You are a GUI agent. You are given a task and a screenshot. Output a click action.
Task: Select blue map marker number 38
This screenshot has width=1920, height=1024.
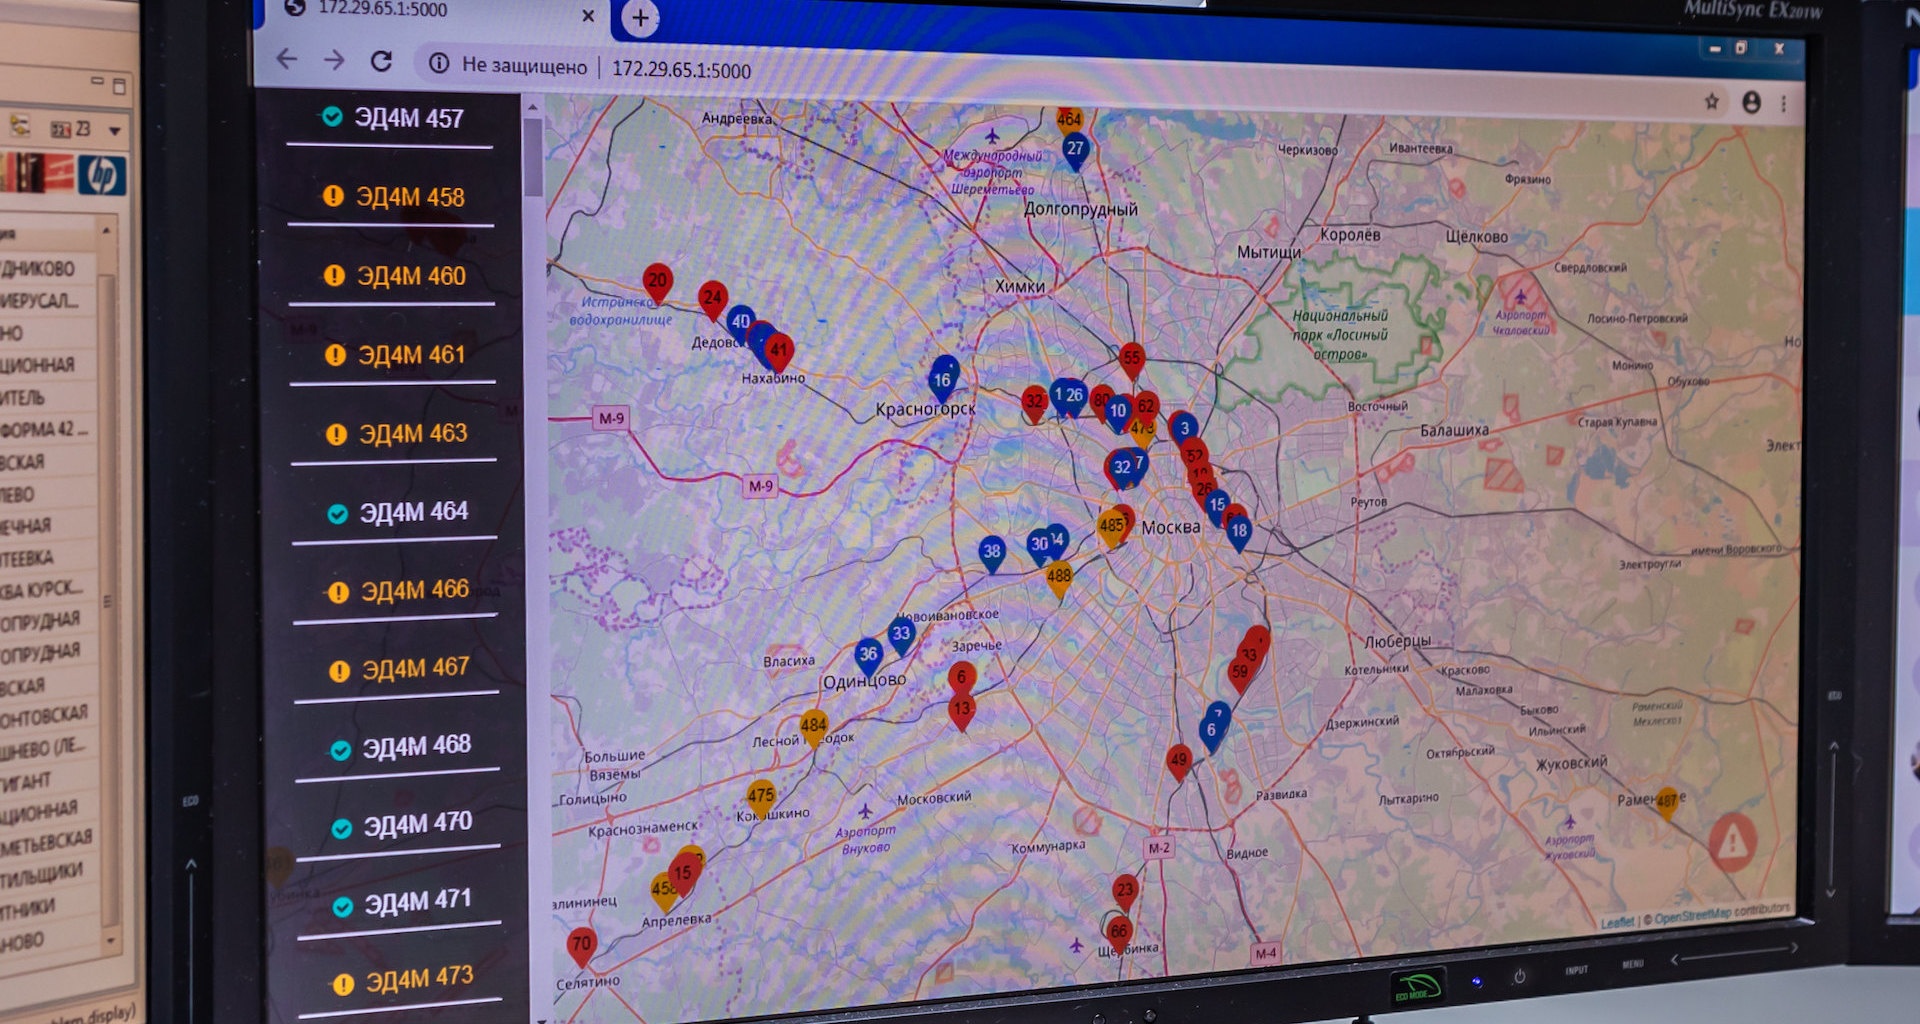pyautogui.click(x=991, y=552)
